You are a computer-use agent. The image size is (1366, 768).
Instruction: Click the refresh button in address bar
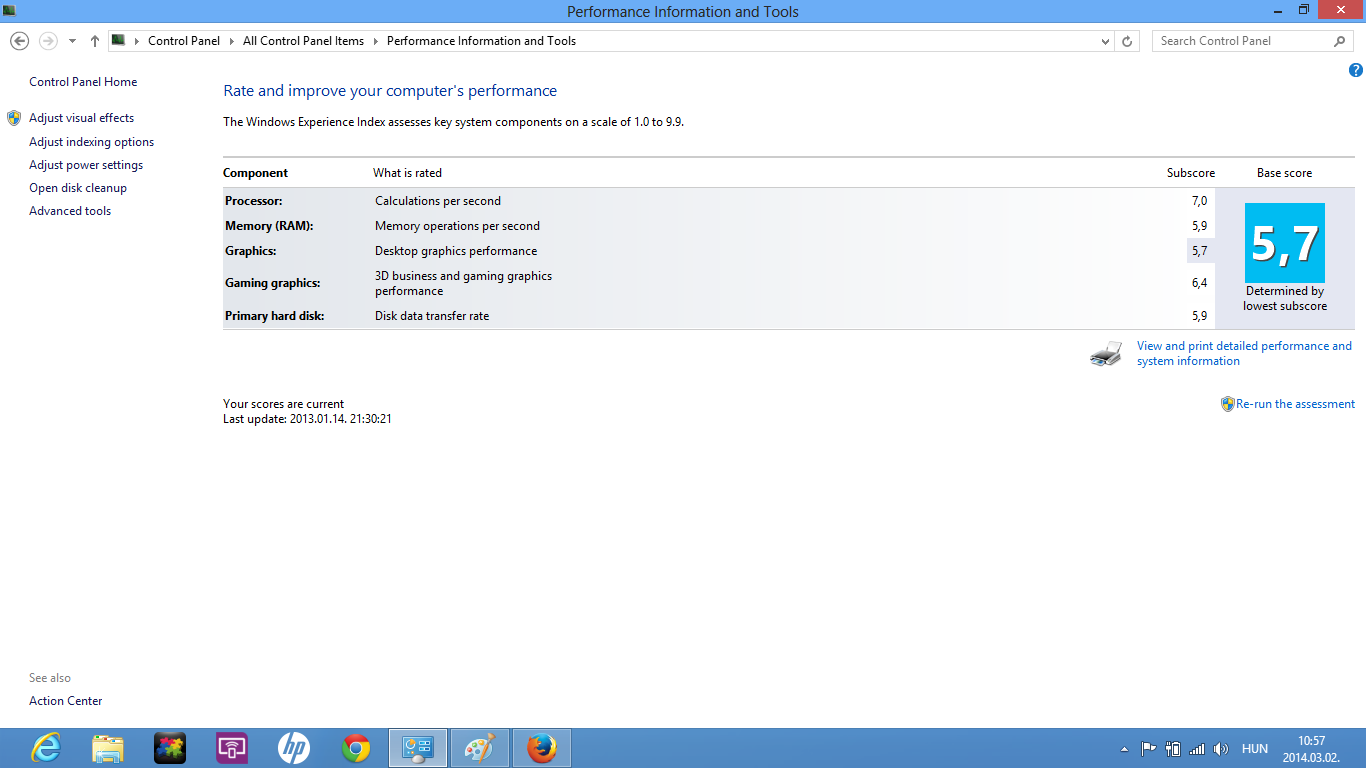point(1127,41)
